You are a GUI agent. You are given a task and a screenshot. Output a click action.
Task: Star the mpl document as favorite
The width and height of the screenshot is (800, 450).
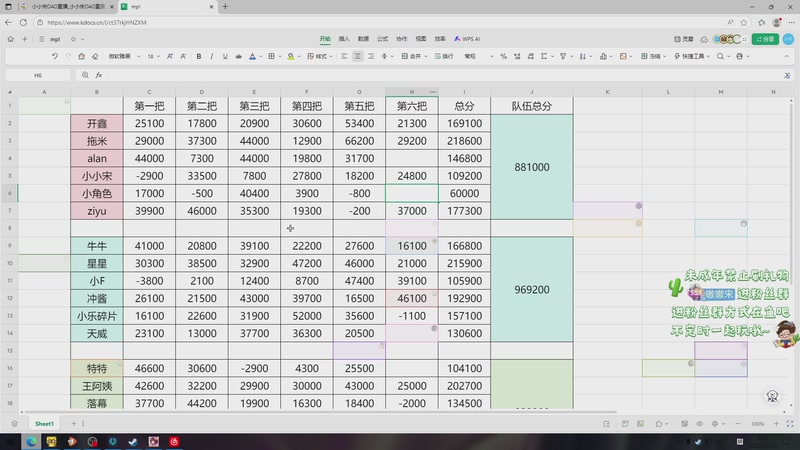73,39
